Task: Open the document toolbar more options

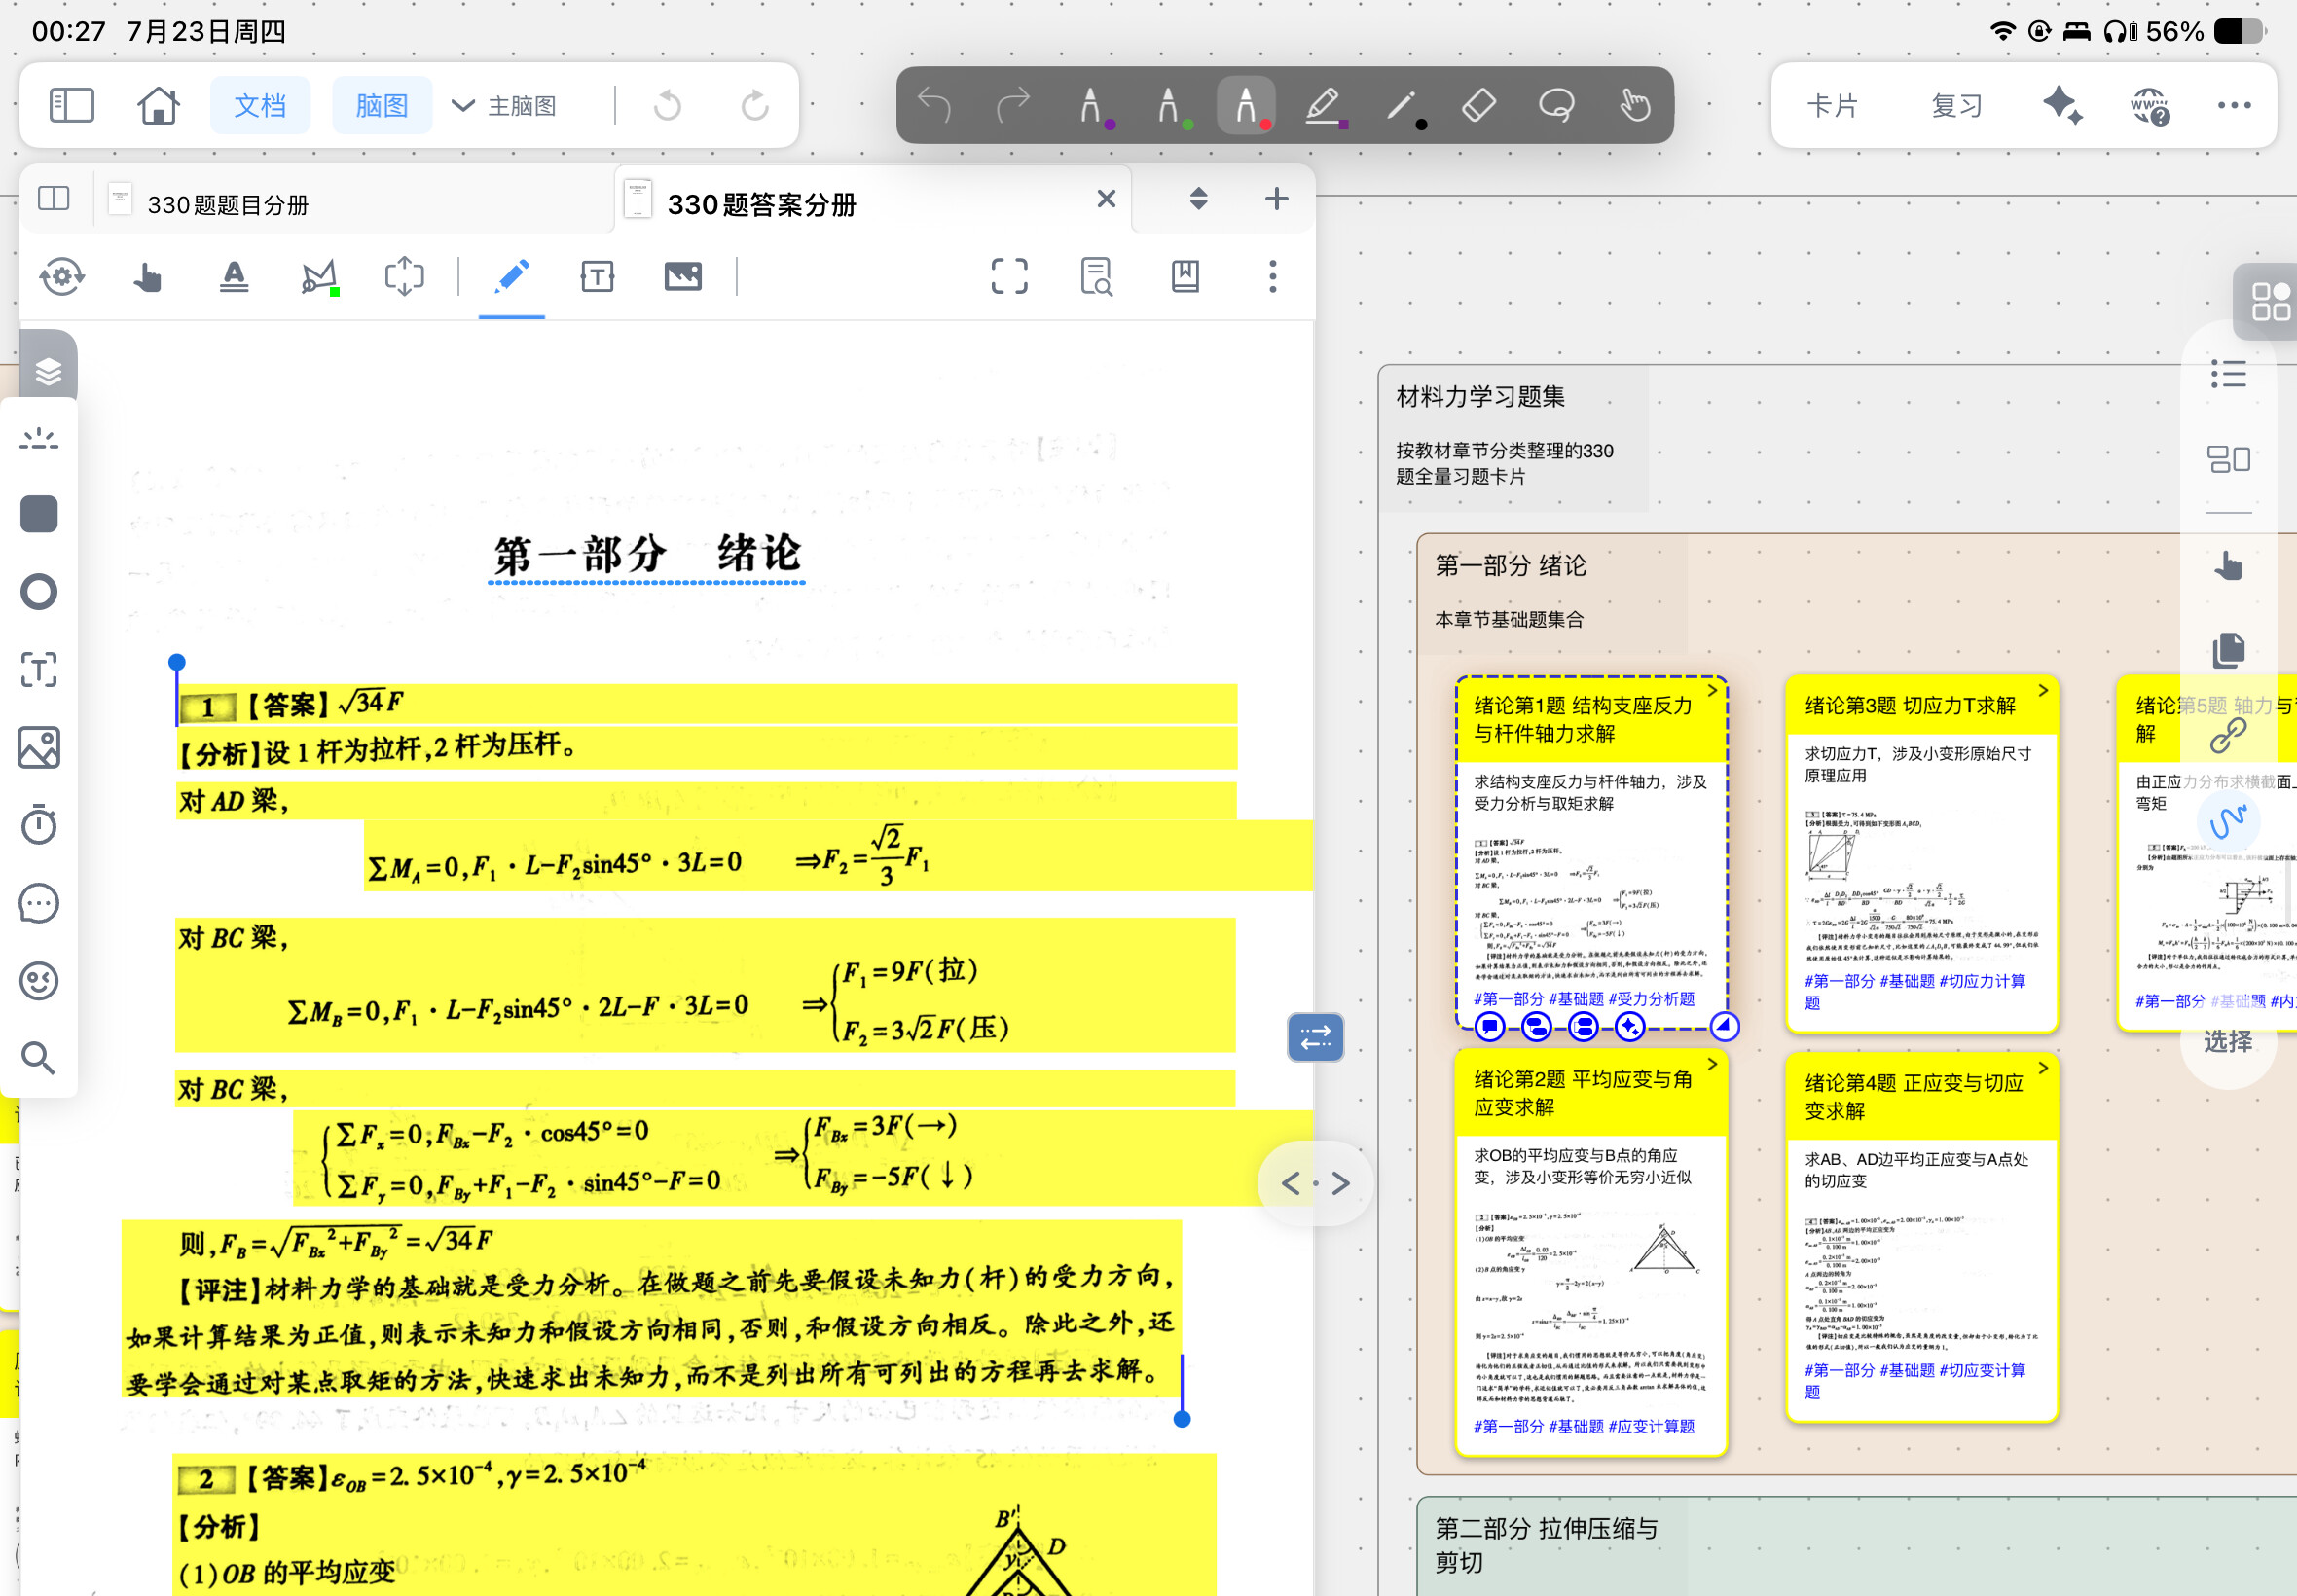Action: pos(1272,276)
